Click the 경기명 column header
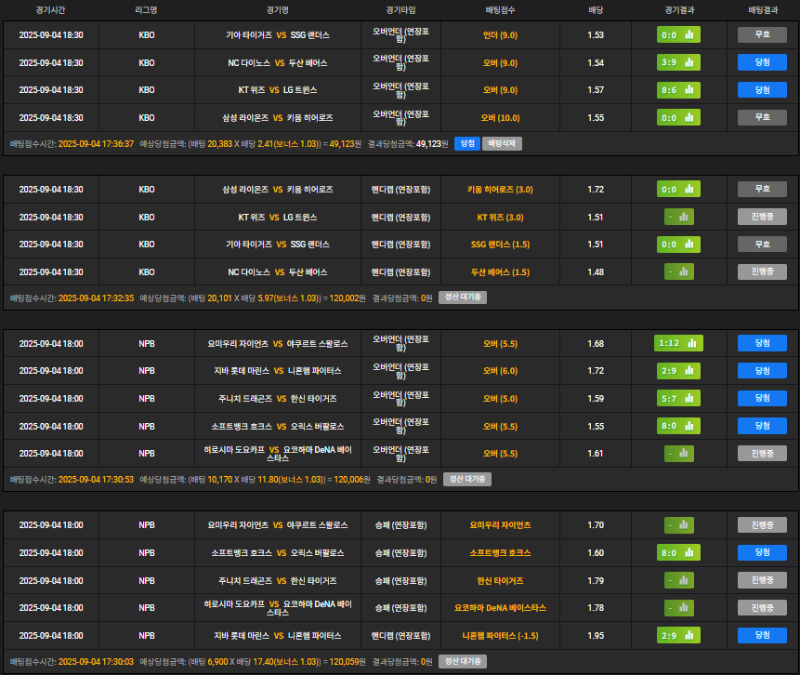This screenshot has width=800, height=675. (278, 10)
